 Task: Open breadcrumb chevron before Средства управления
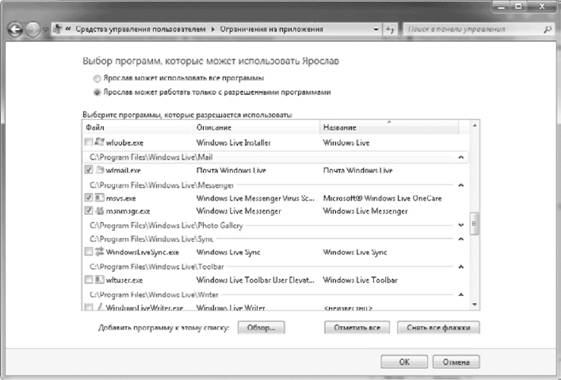coord(68,29)
